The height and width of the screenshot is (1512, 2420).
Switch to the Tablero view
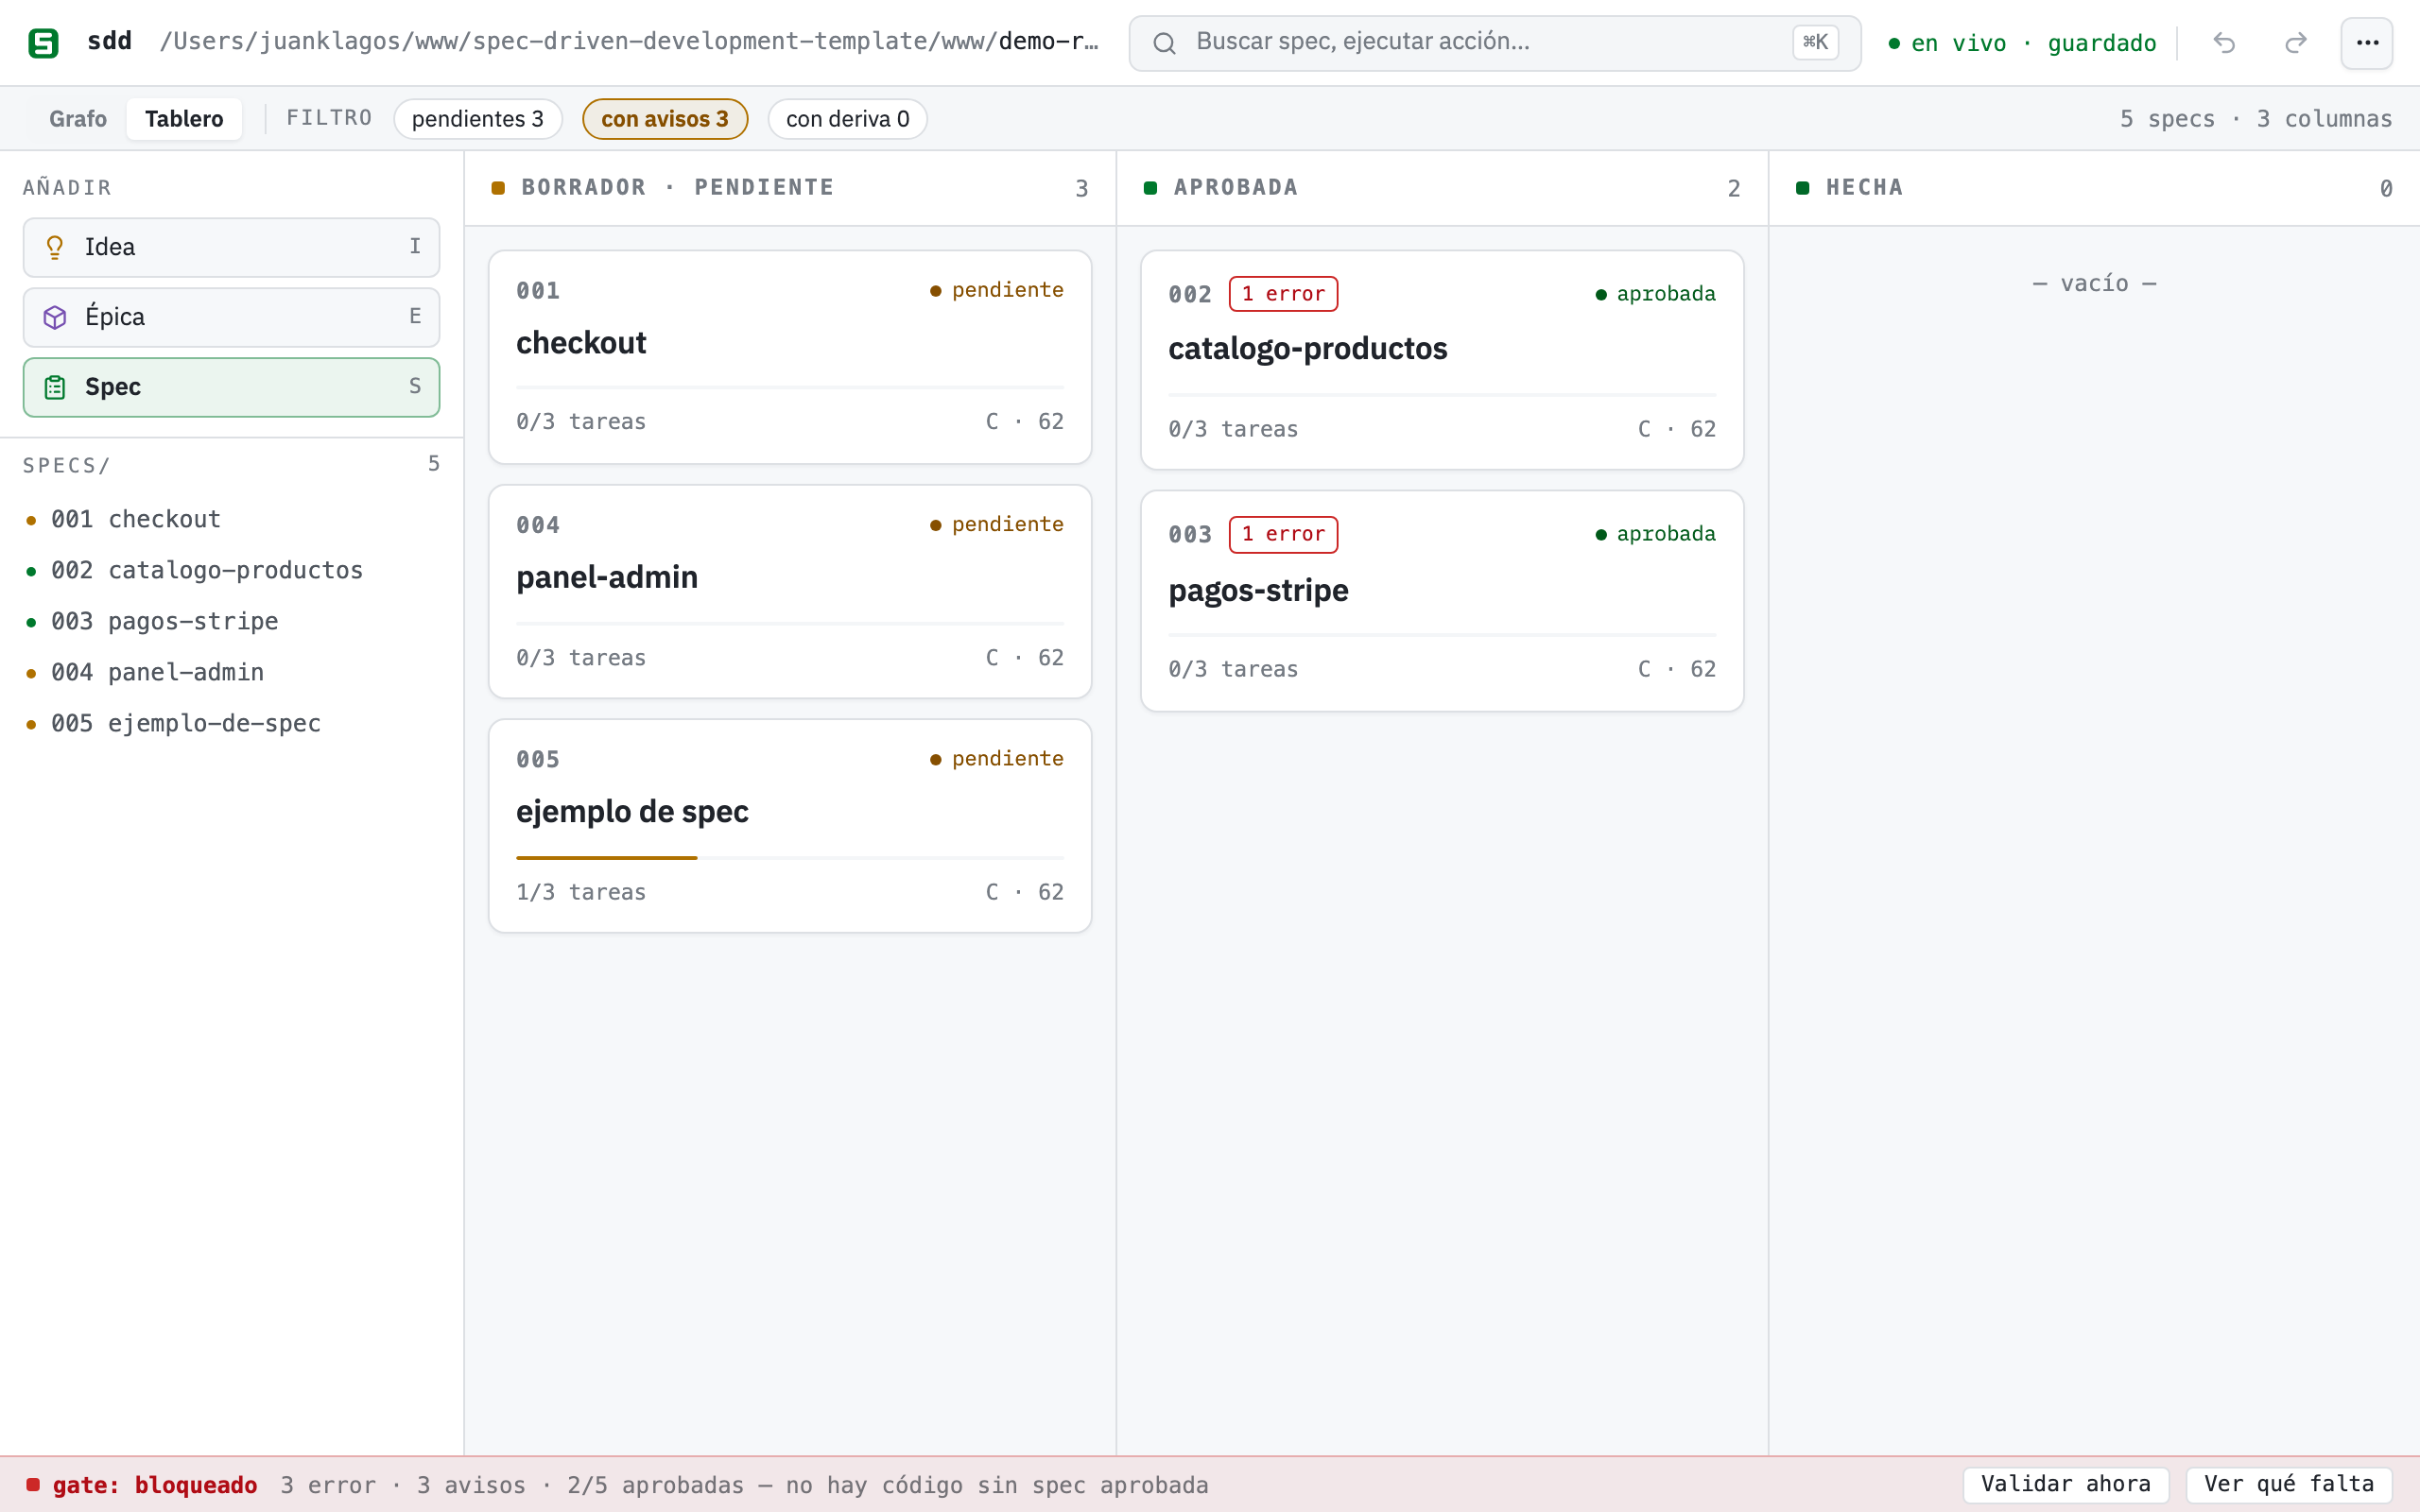click(x=184, y=119)
